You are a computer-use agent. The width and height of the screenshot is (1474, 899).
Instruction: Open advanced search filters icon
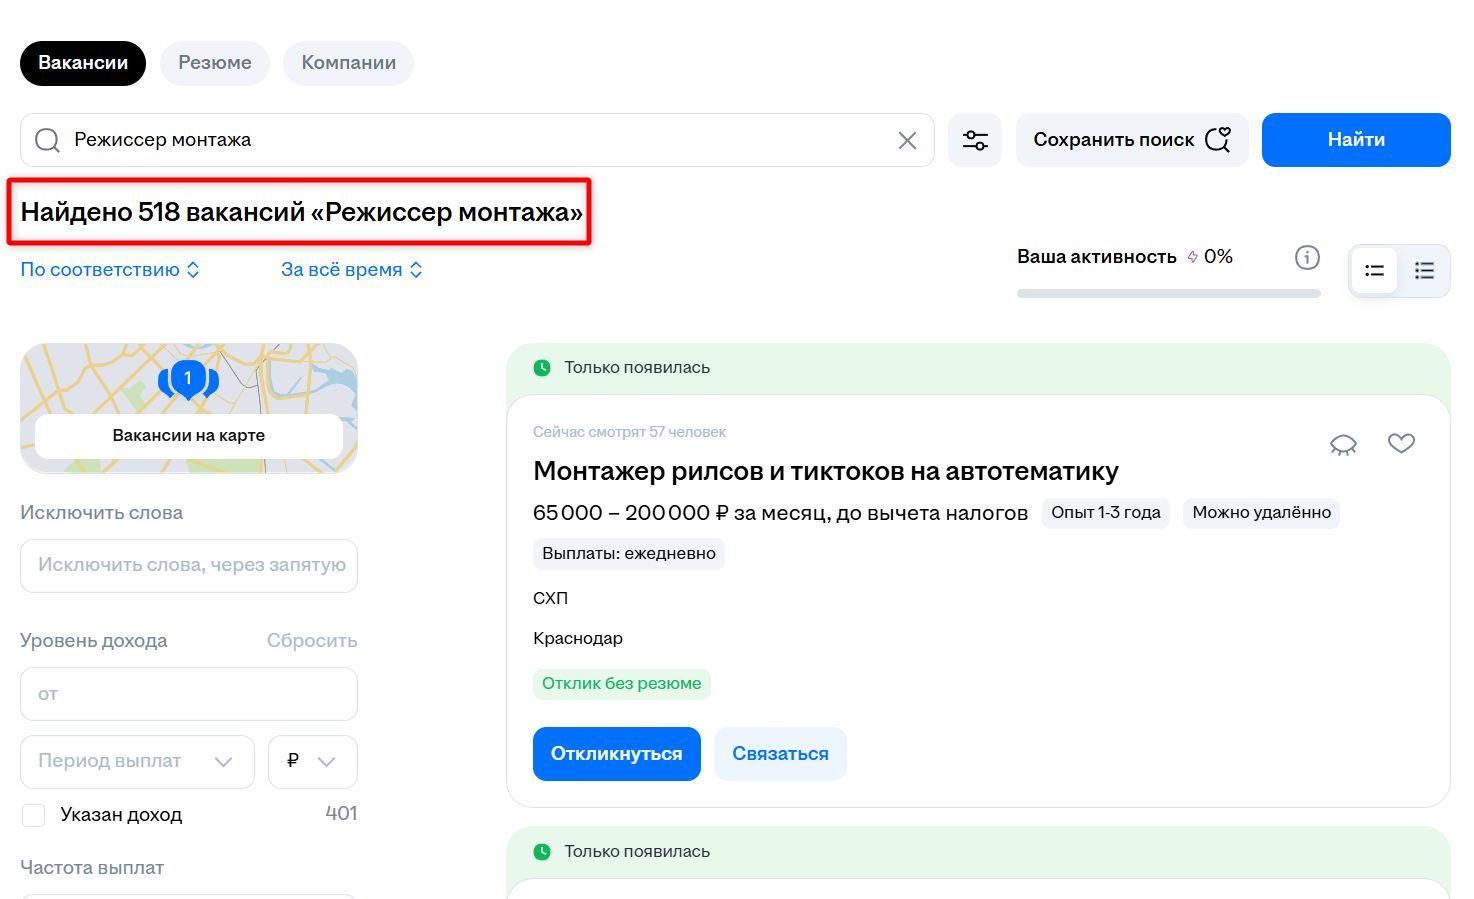[x=975, y=140]
